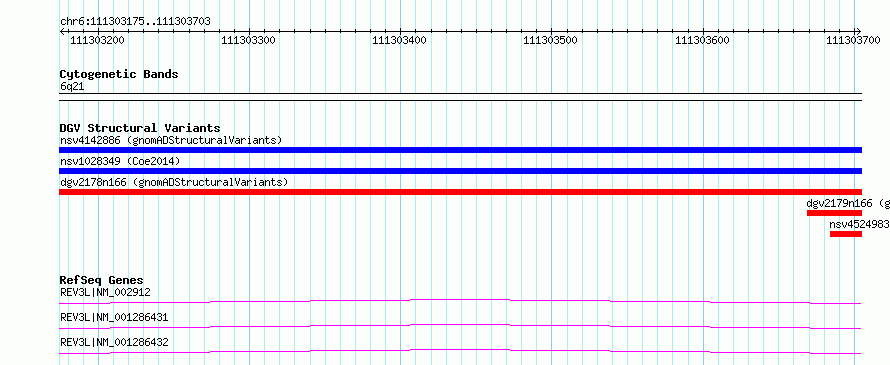Click short red bar under nsv4524983
The image size is (890, 365).
(x=846, y=234)
